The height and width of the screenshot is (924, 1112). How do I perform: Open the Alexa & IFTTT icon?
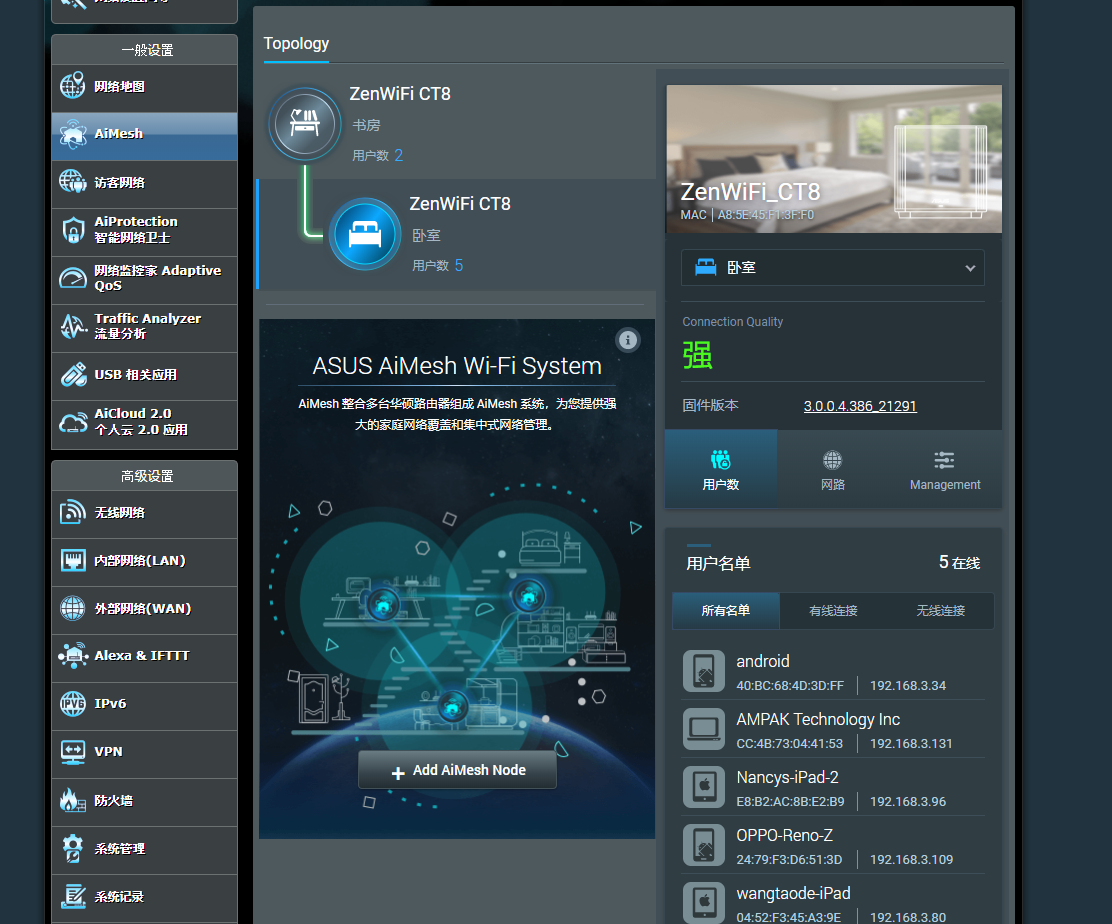click(72, 655)
